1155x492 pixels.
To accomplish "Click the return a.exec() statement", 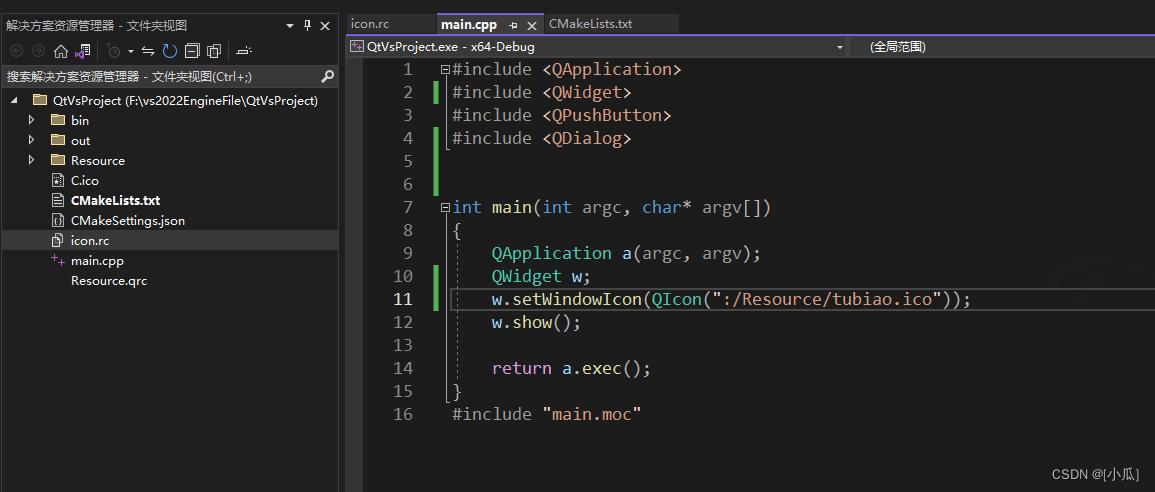I will (x=572, y=368).
